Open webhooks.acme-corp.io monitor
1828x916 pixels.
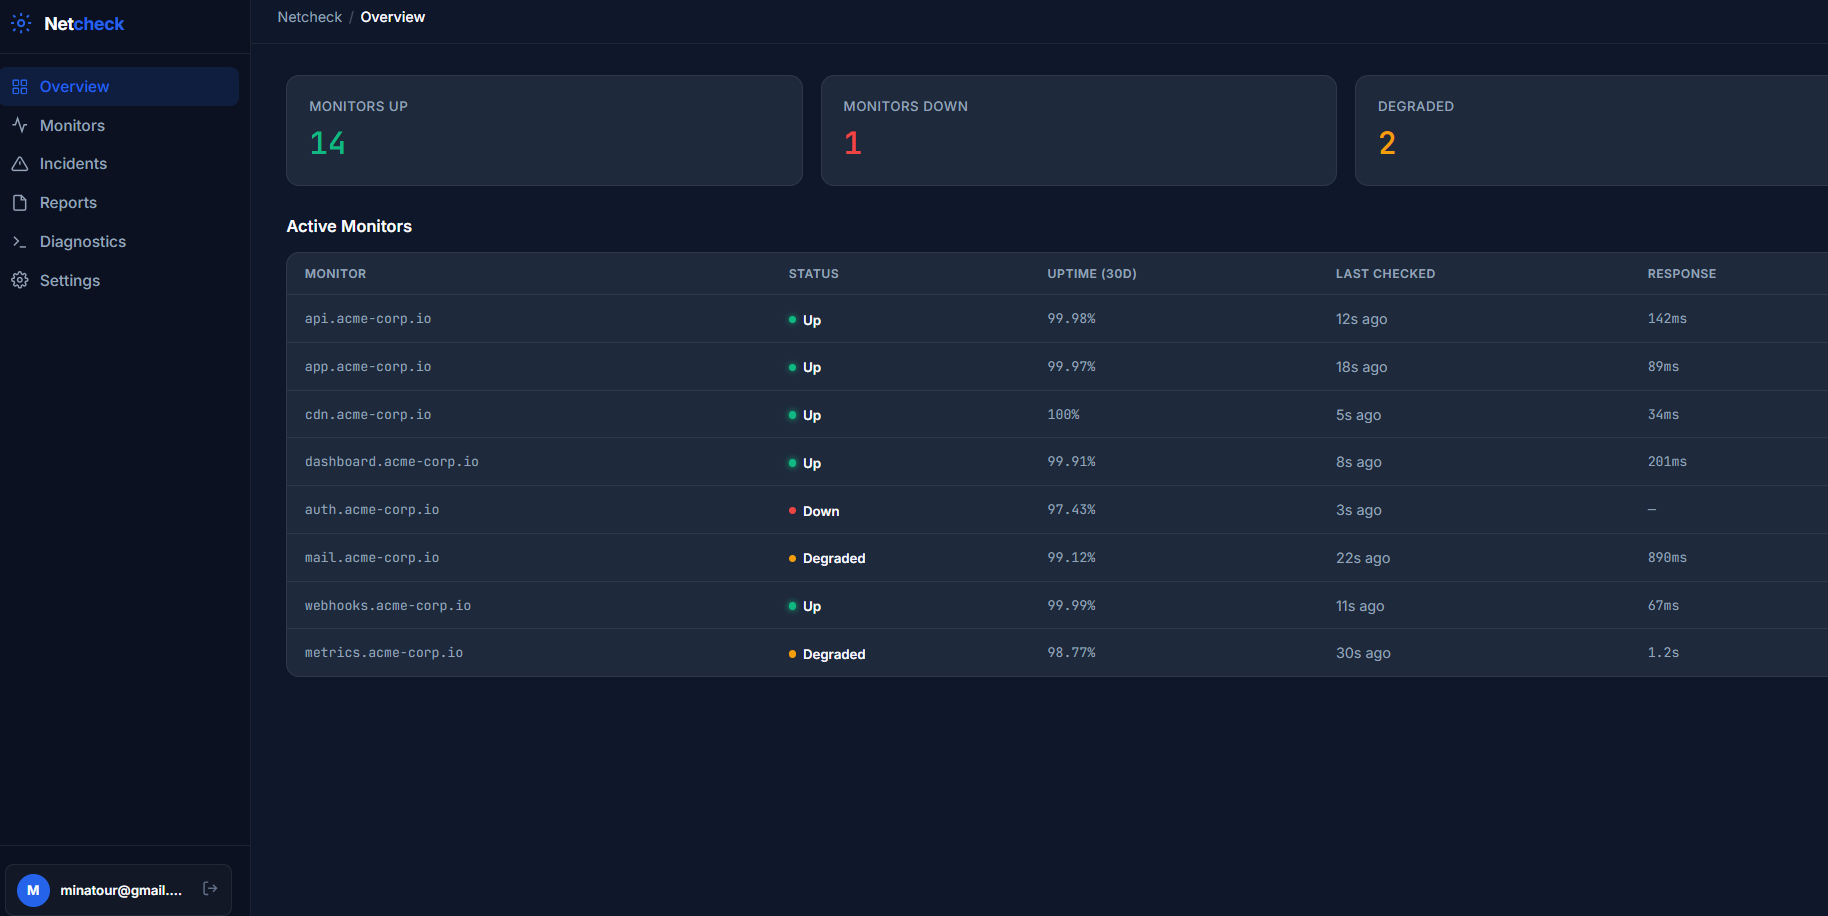pos(1057,605)
